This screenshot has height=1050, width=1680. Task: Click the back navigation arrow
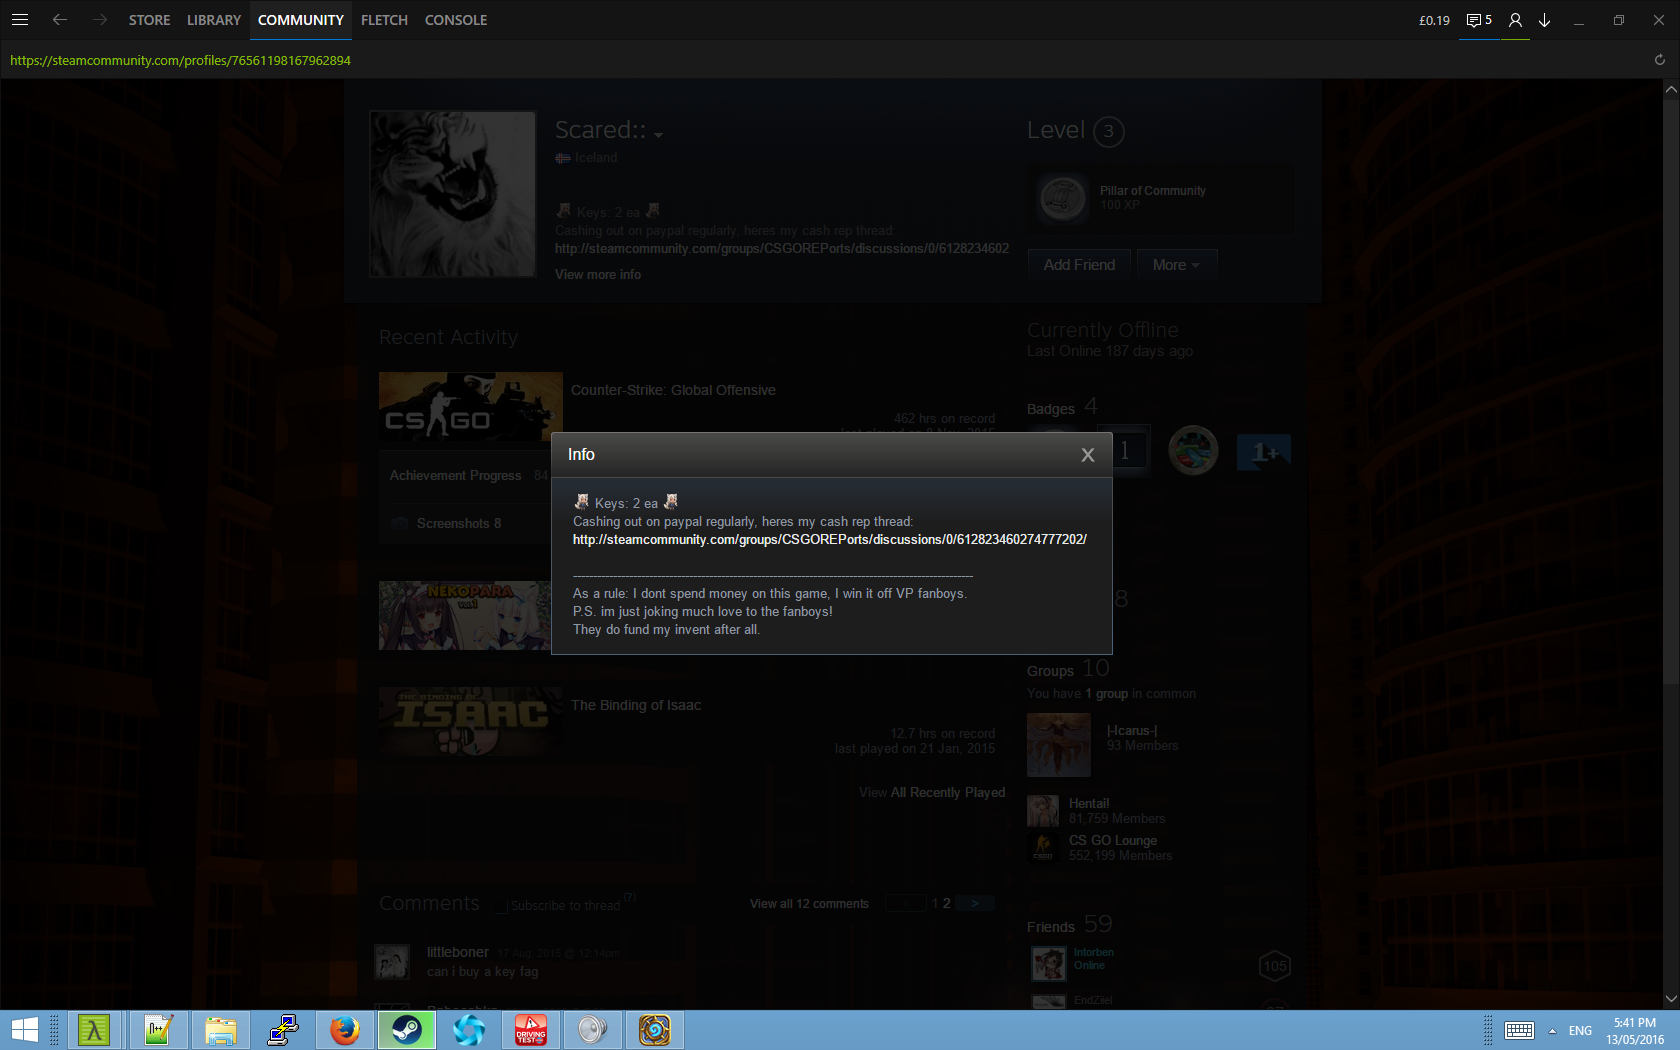tap(60, 20)
